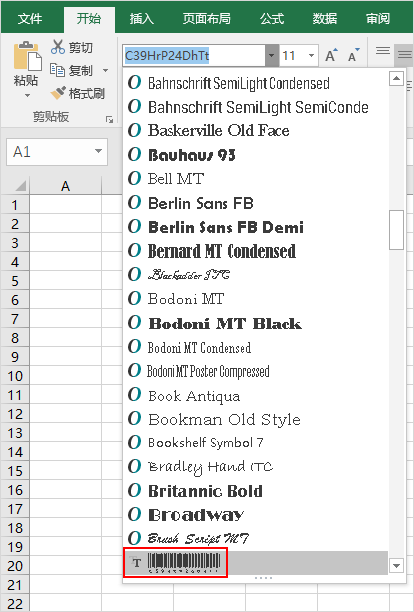Click the top align lines icon
Screen dimensions: 414x612
click(383, 51)
